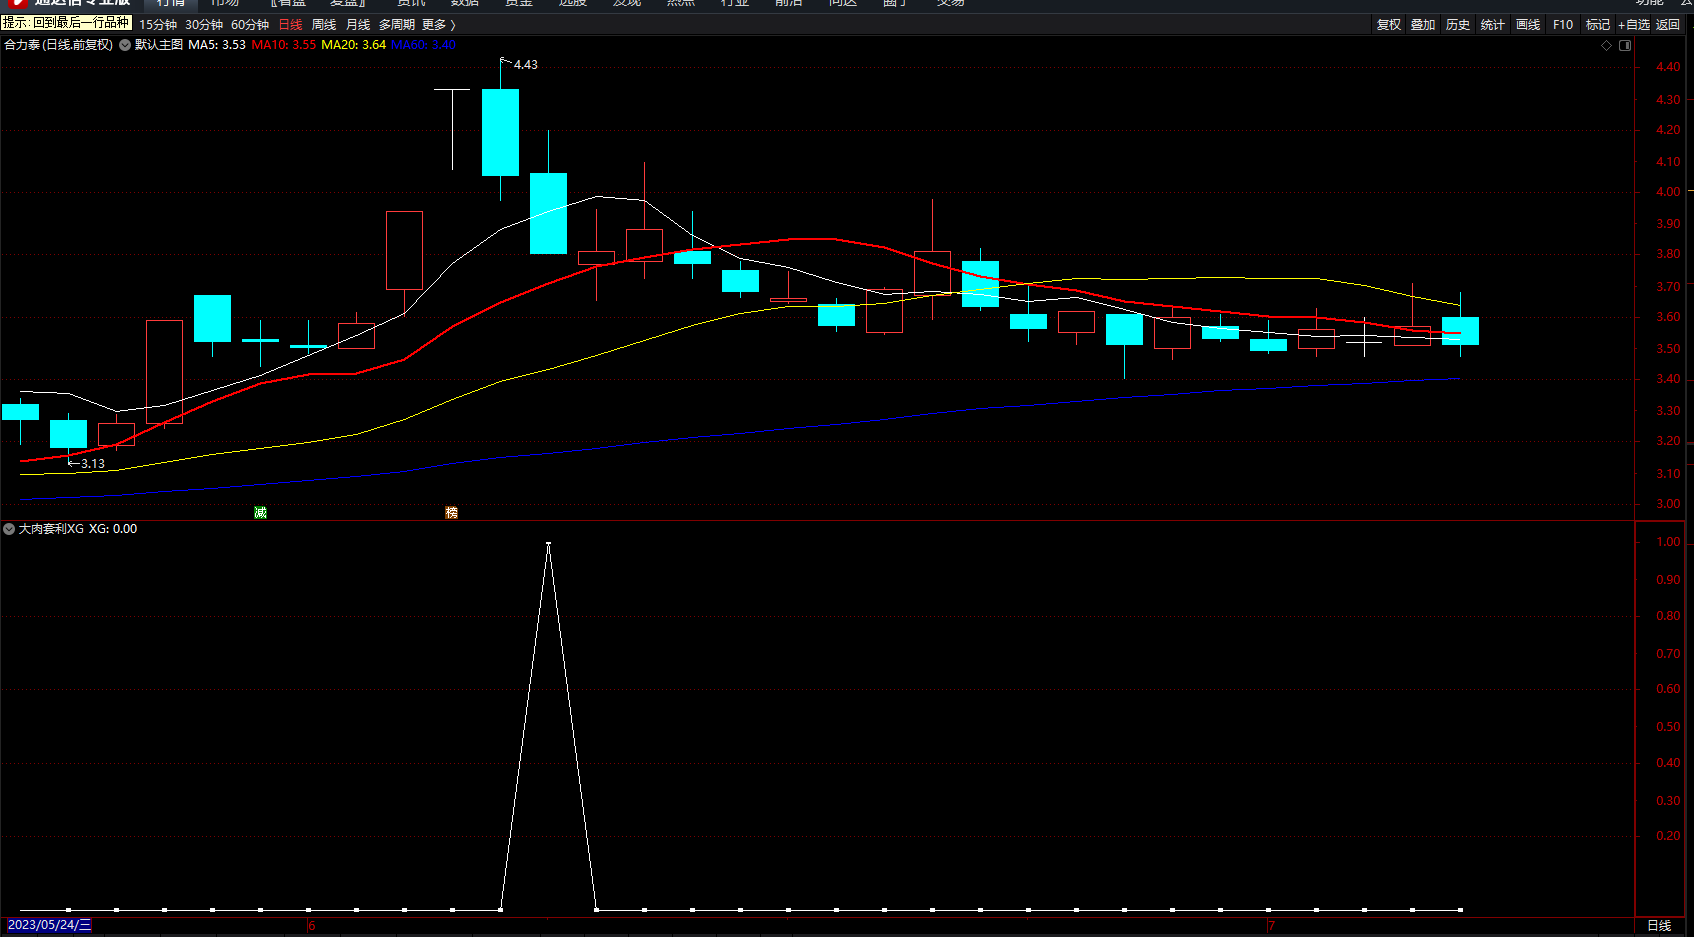Click the 2023/05/24 date label
Screen dimensions: 1694x937
pos(49,925)
